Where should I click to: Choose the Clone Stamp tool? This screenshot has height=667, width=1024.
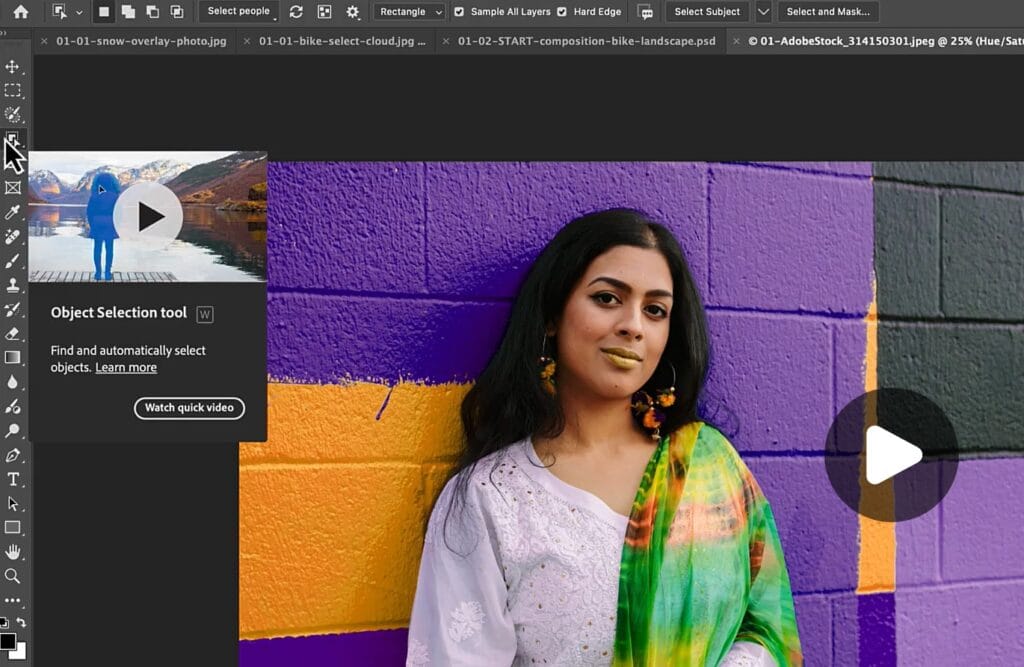[13, 285]
